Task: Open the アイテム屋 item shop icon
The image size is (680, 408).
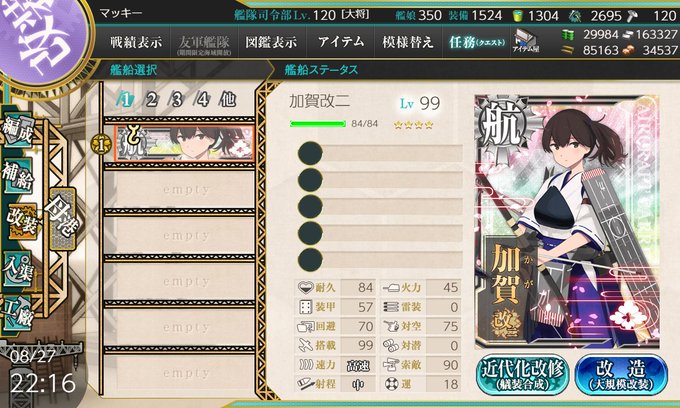Action: click(526, 41)
